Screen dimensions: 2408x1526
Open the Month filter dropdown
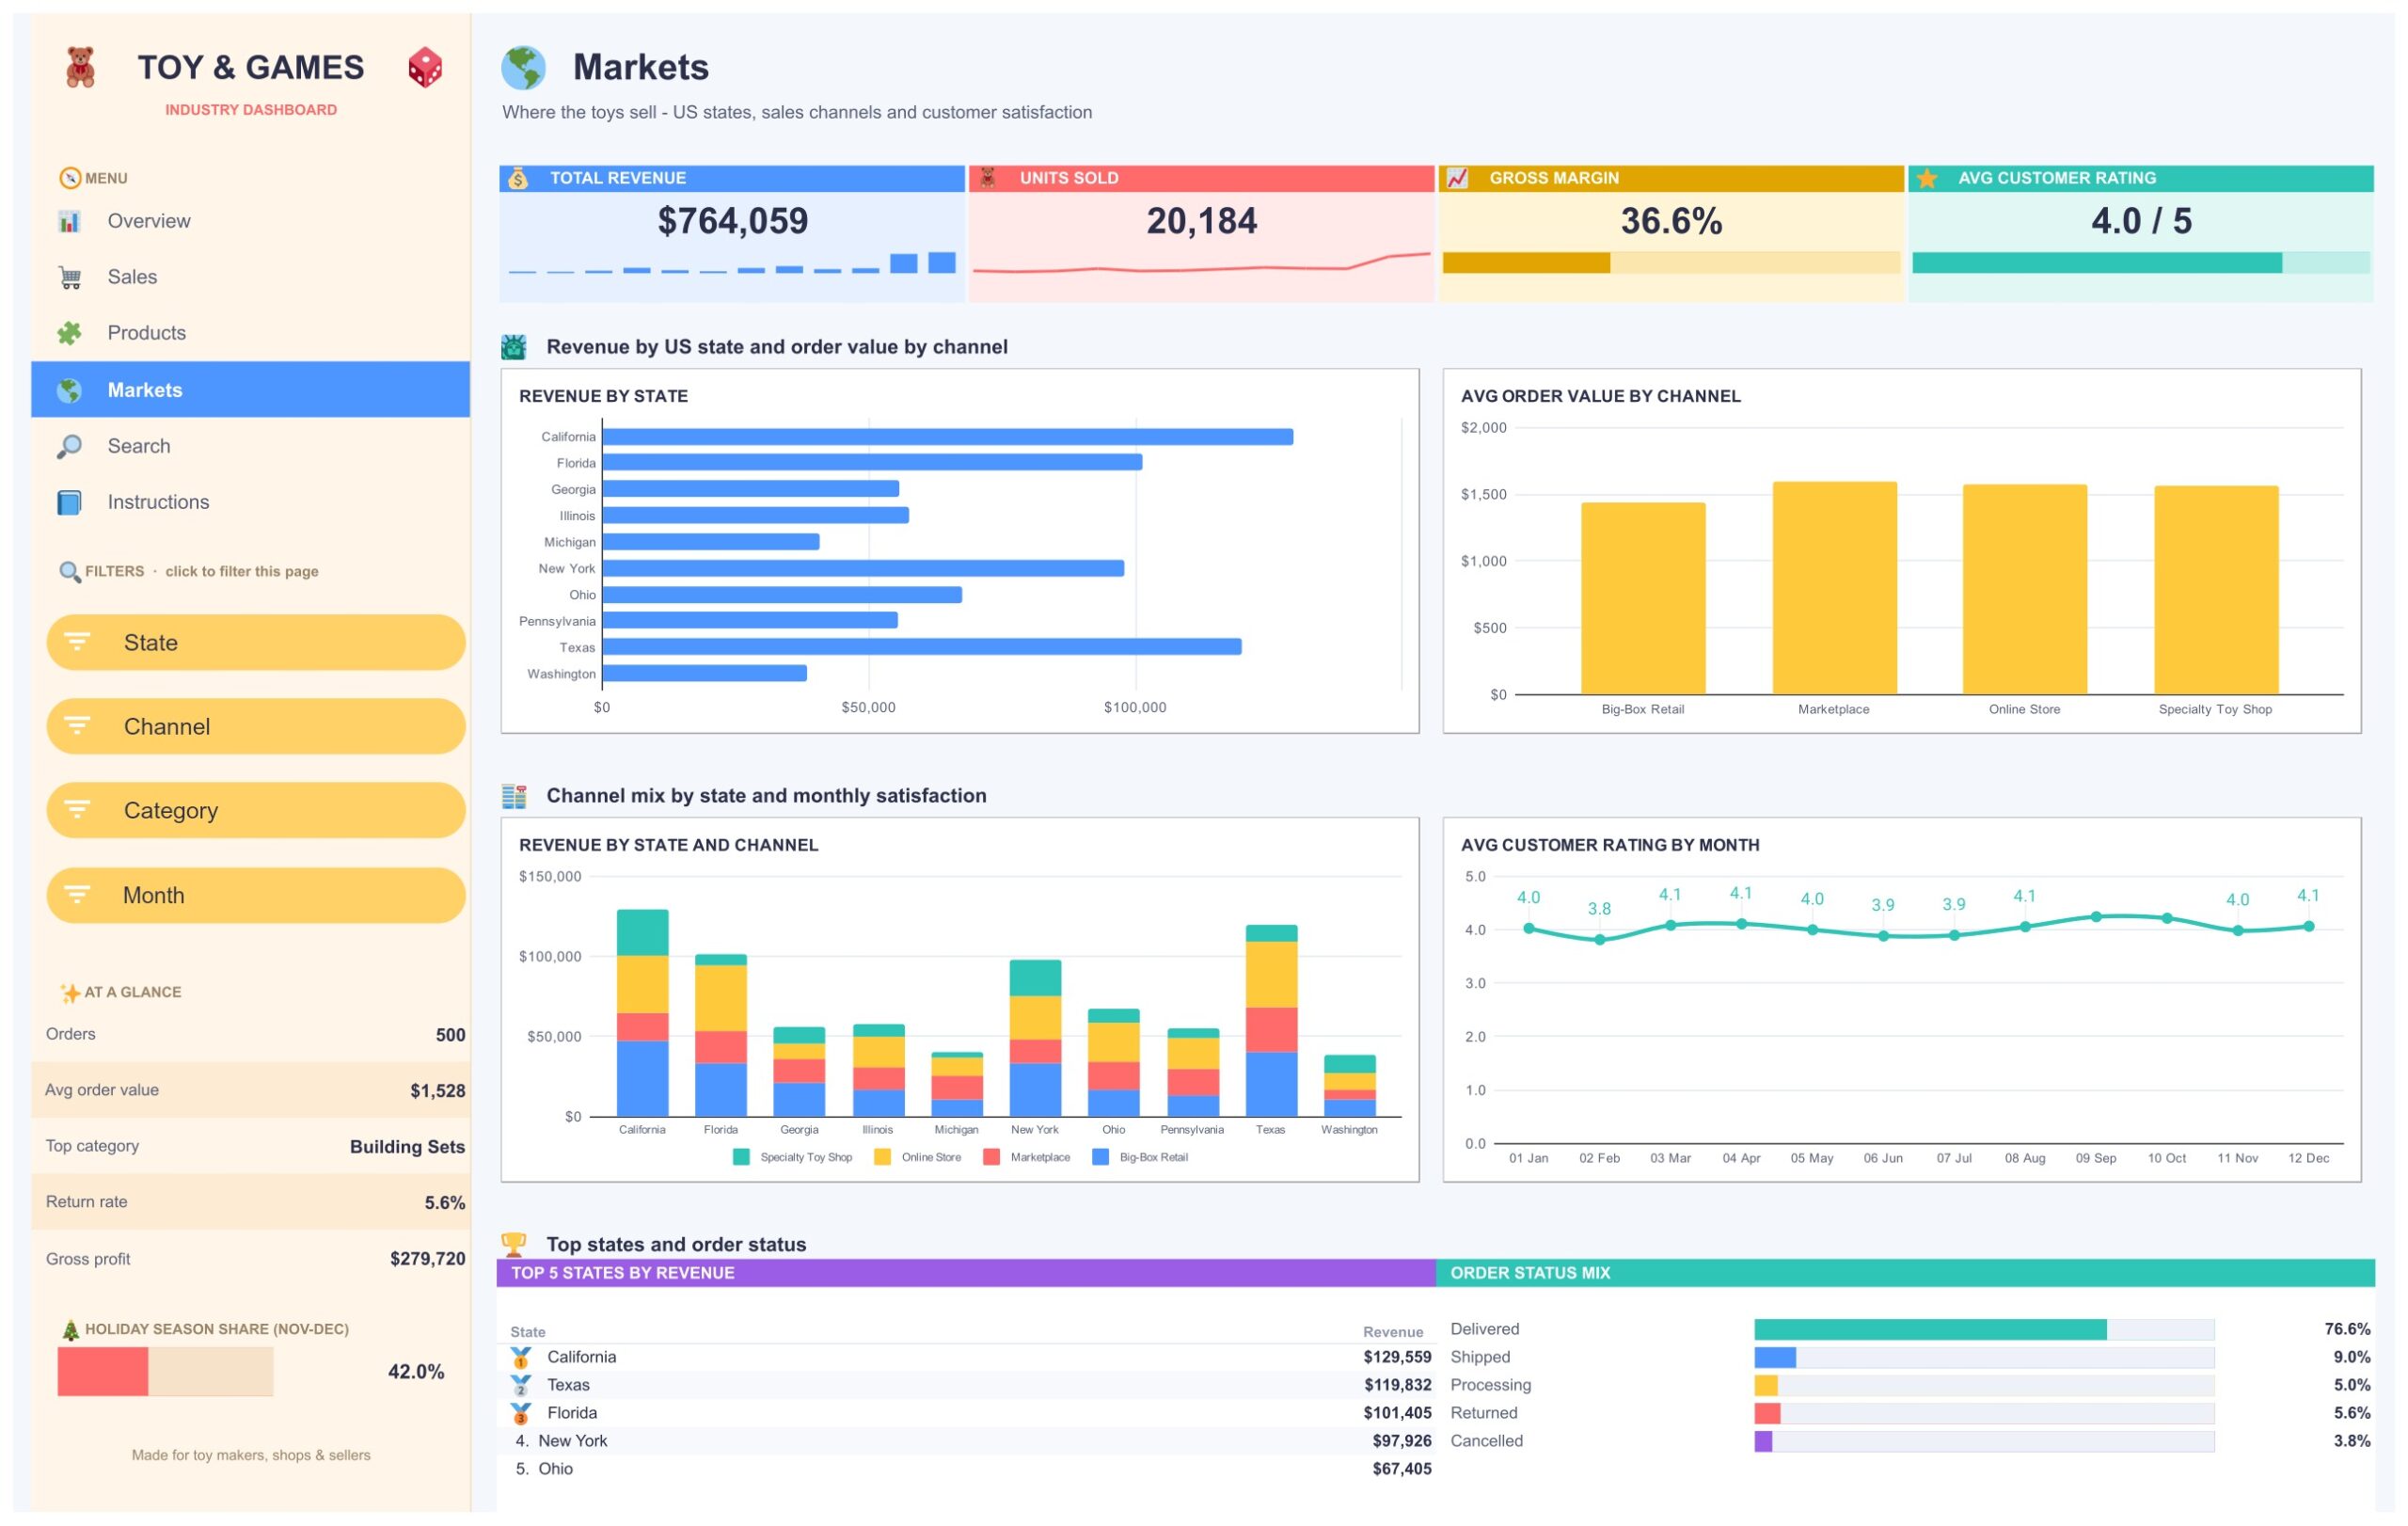[x=256, y=895]
